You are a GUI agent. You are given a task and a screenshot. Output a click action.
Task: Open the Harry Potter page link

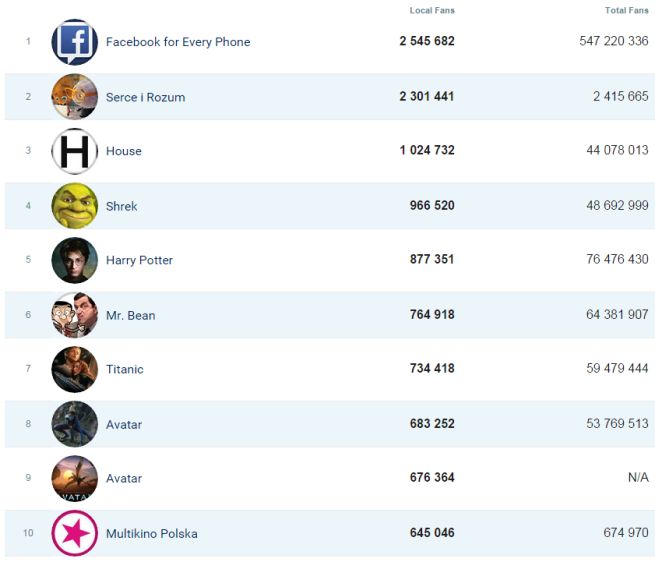[139, 260]
